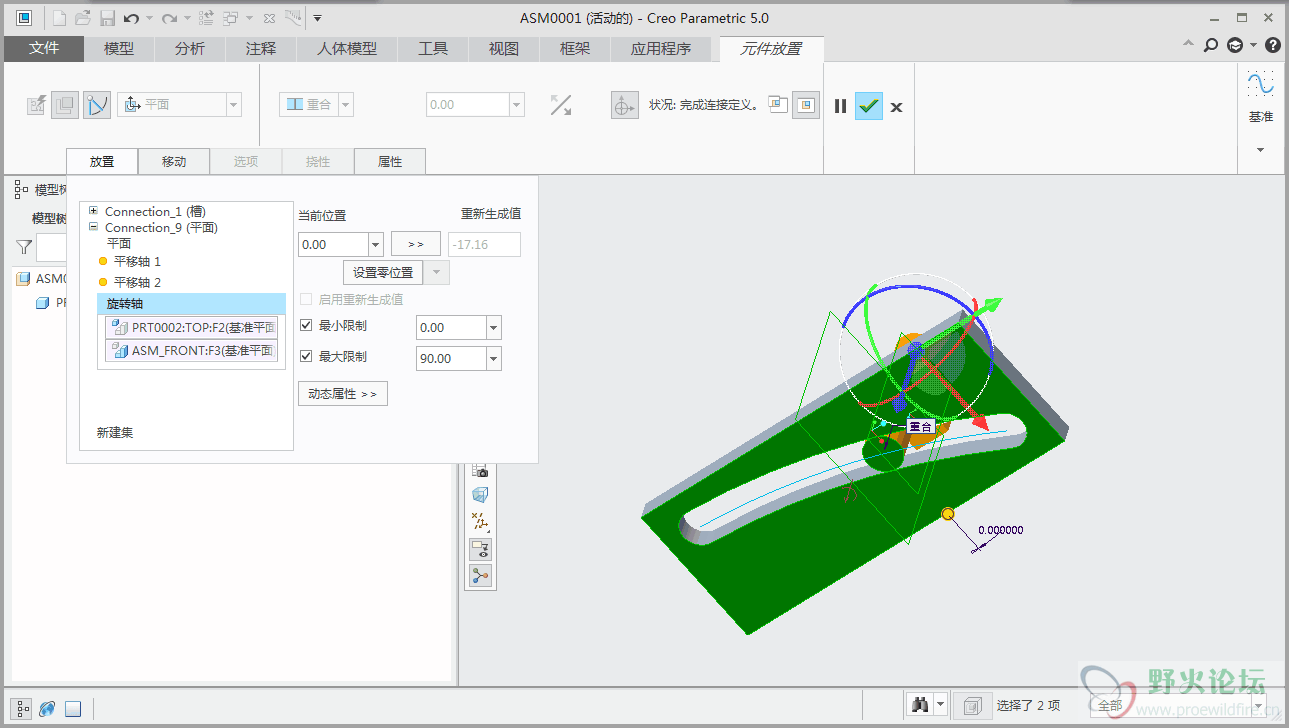Click the >> position transfer button
Screen dimensions: 1289x728
point(416,244)
